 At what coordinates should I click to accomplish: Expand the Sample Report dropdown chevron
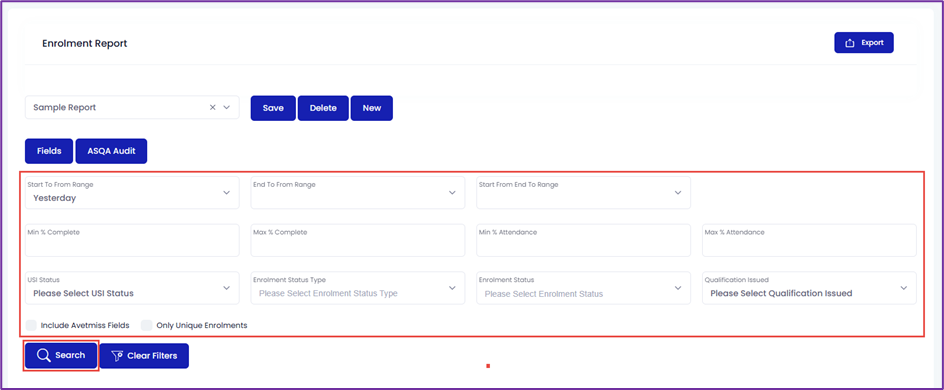click(x=227, y=107)
